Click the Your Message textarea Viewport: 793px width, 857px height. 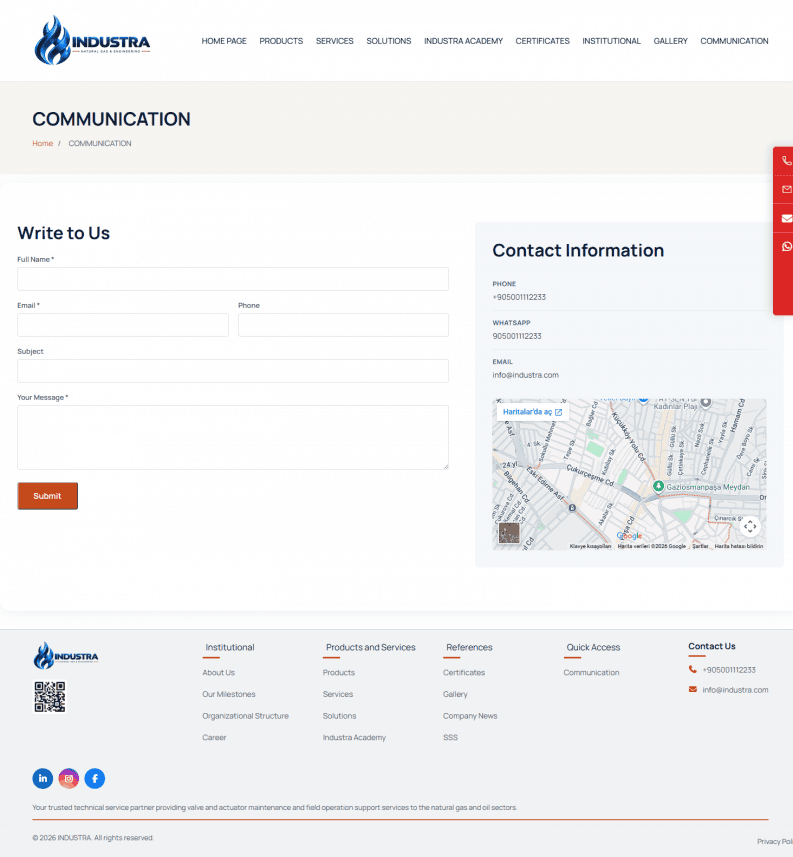(233, 437)
